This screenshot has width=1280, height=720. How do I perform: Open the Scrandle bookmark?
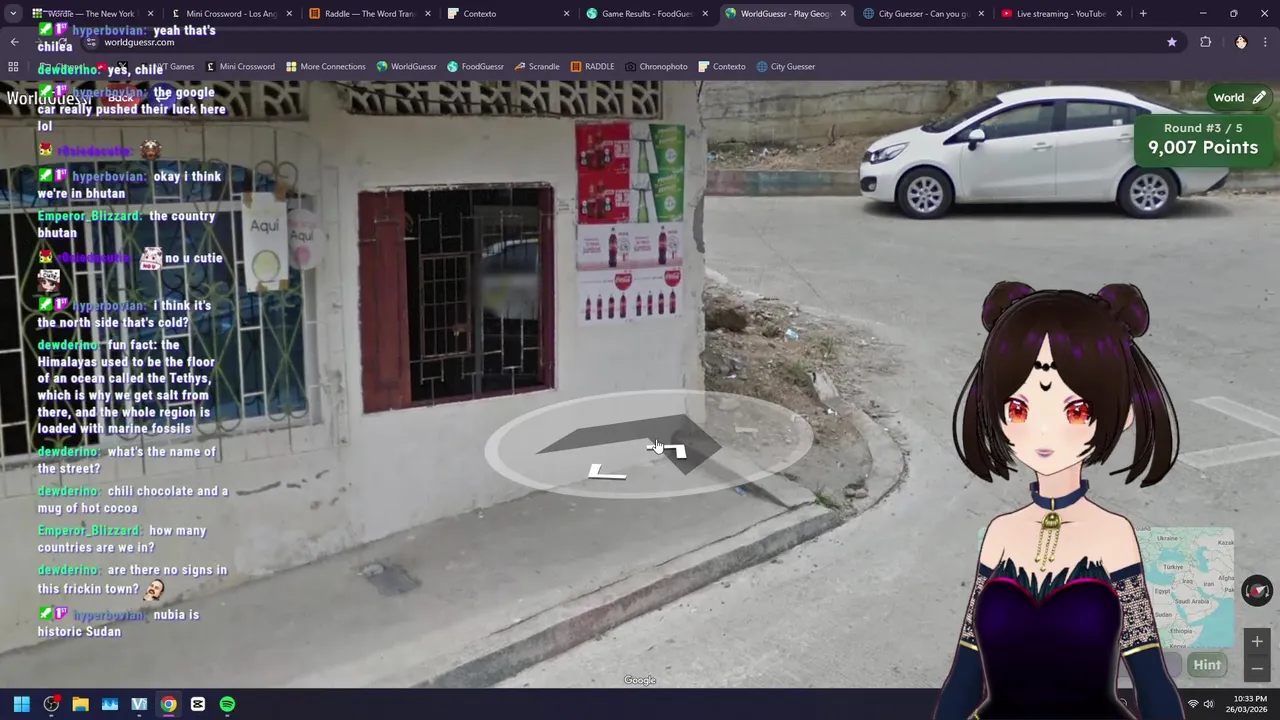click(x=537, y=66)
